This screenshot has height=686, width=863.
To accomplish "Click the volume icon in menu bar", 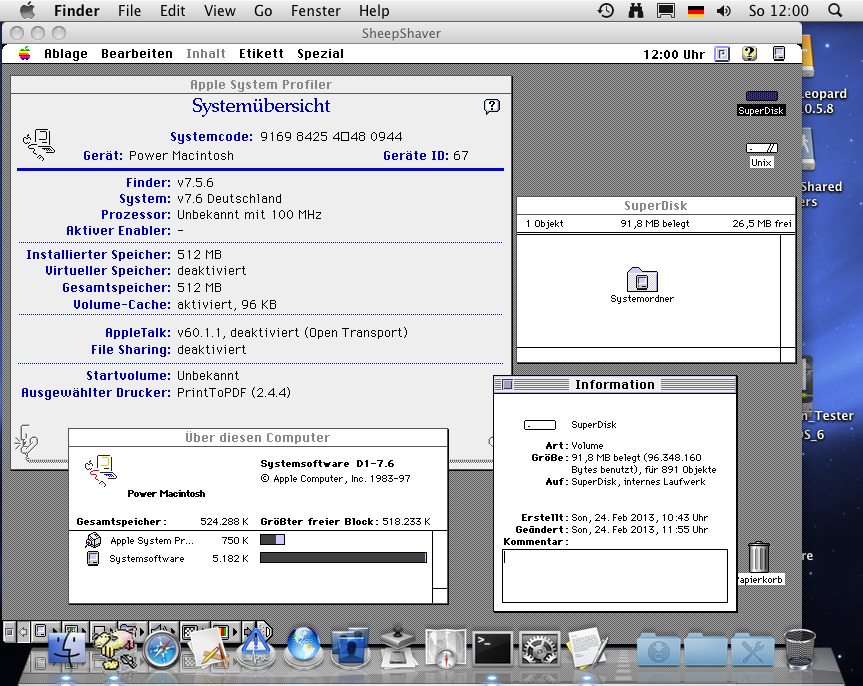I will [x=724, y=10].
